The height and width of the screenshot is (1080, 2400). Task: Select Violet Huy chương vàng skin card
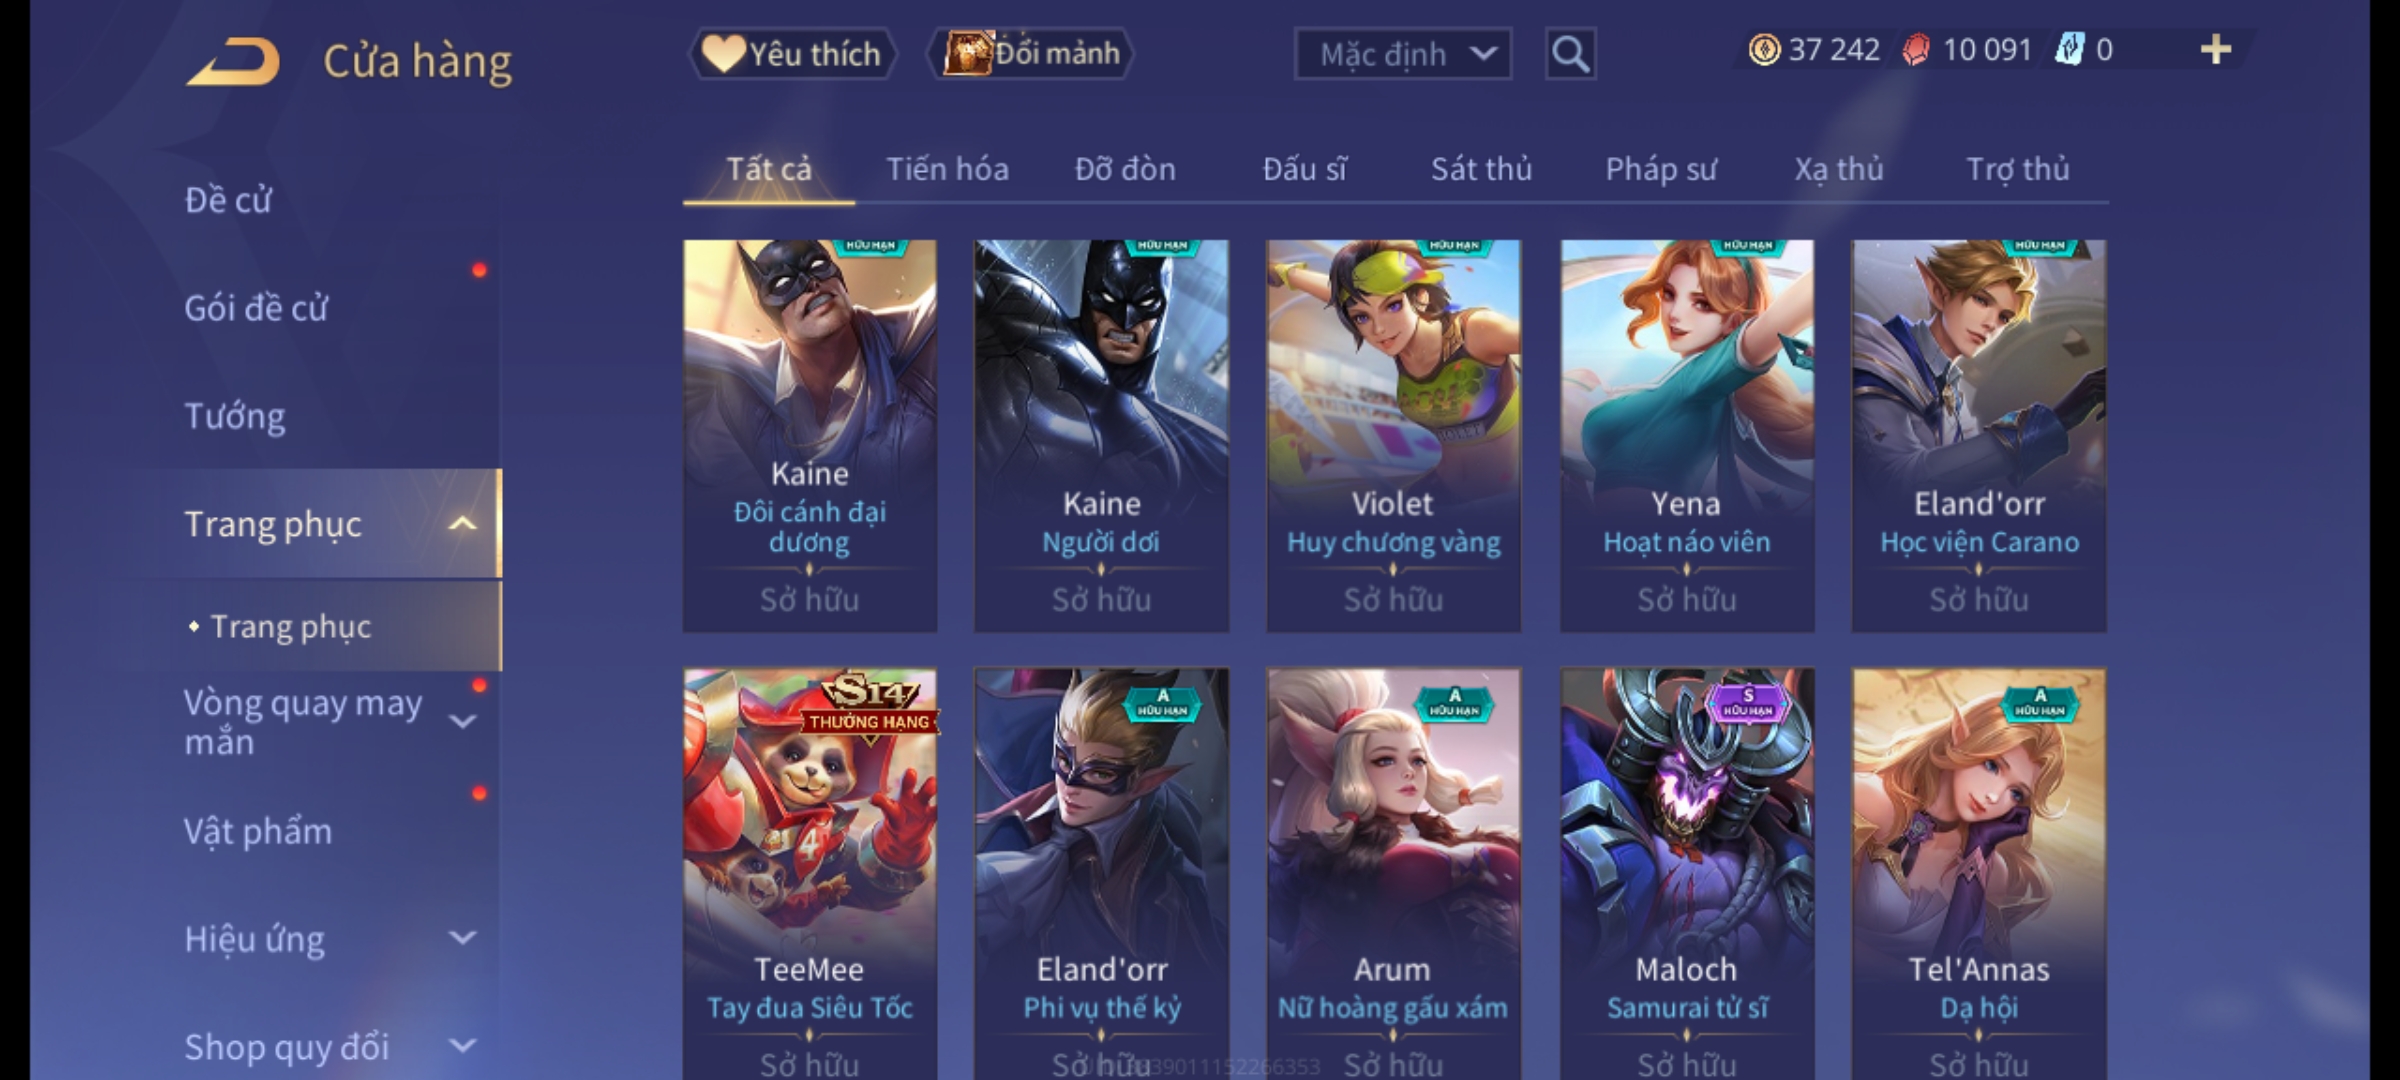click(x=1394, y=435)
